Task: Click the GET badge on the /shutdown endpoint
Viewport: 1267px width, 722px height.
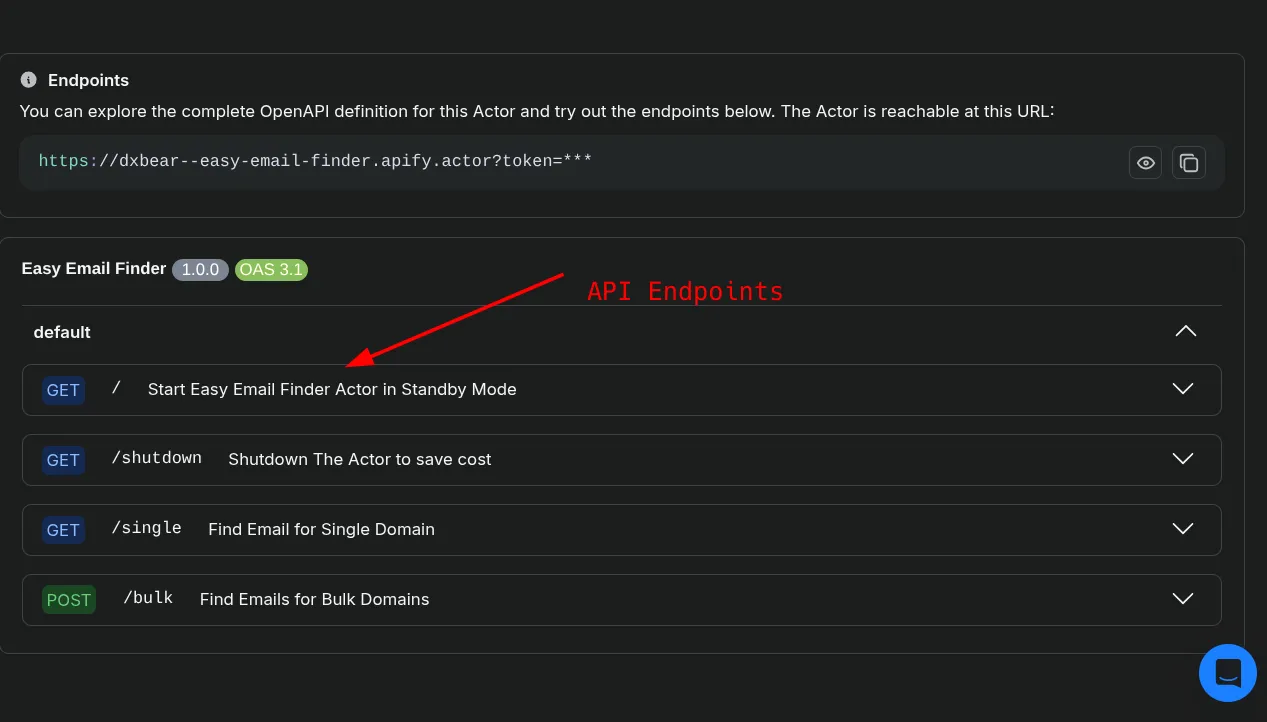Action: pyautogui.click(x=63, y=460)
